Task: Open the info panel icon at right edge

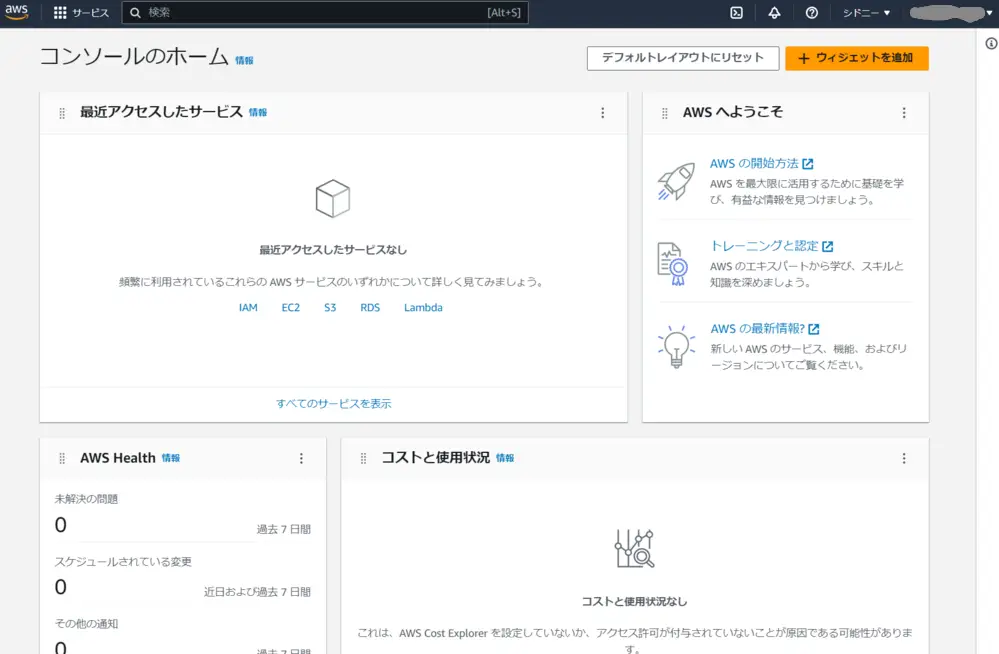Action: [x=991, y=43]
